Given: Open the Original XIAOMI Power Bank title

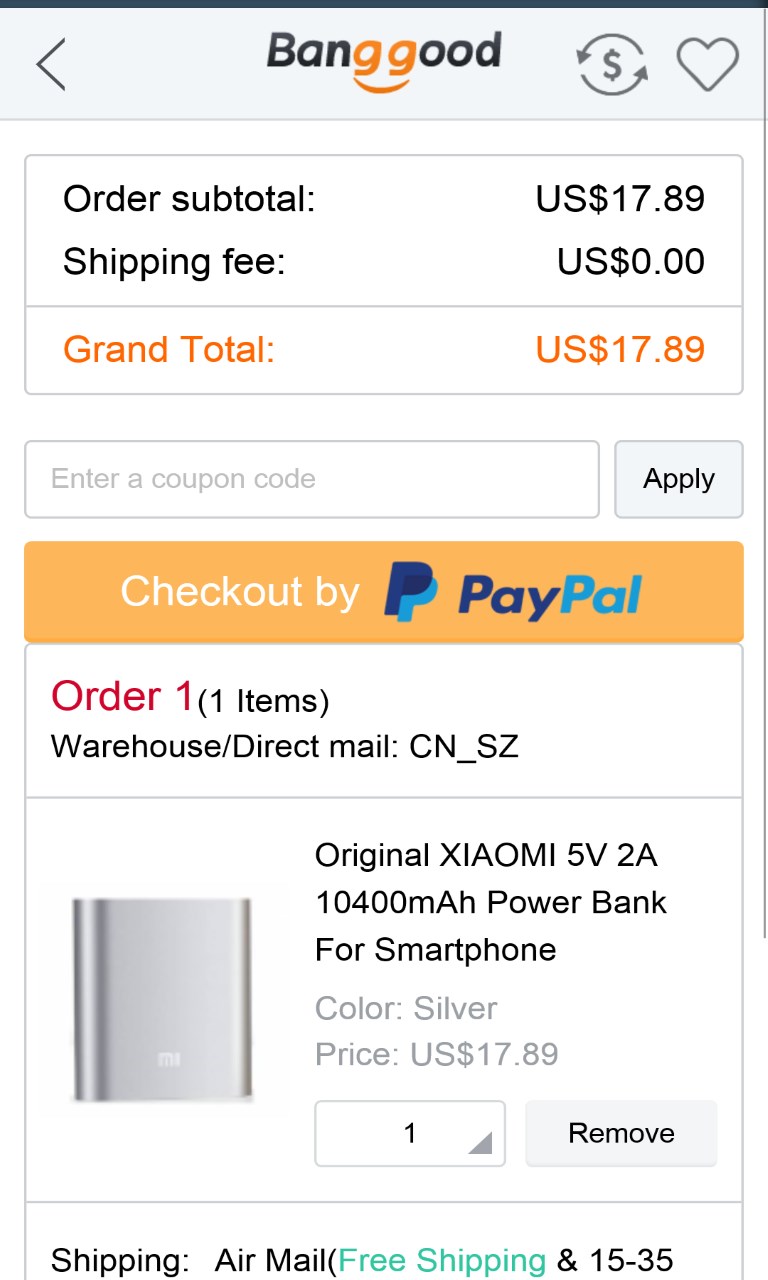Looking at the screenshot, I should point(490,902).
